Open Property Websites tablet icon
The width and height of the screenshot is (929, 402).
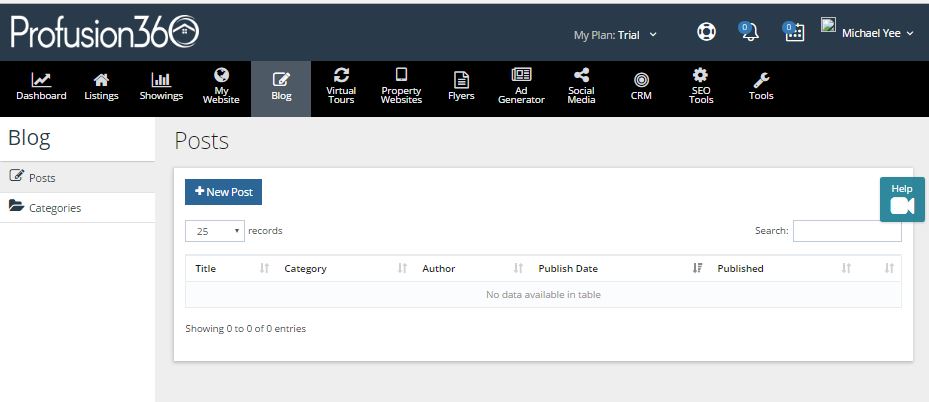click(x=402, y=75)
